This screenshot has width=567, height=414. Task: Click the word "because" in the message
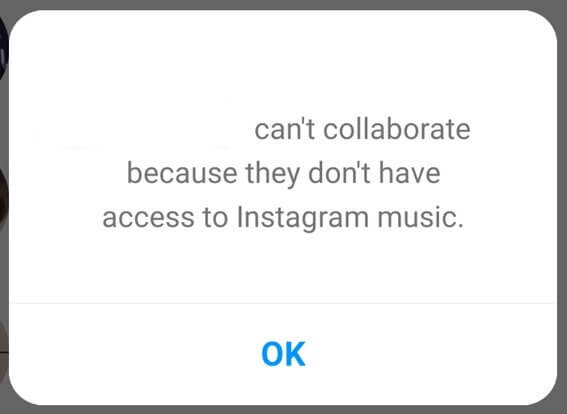click(x=182, y=174)
